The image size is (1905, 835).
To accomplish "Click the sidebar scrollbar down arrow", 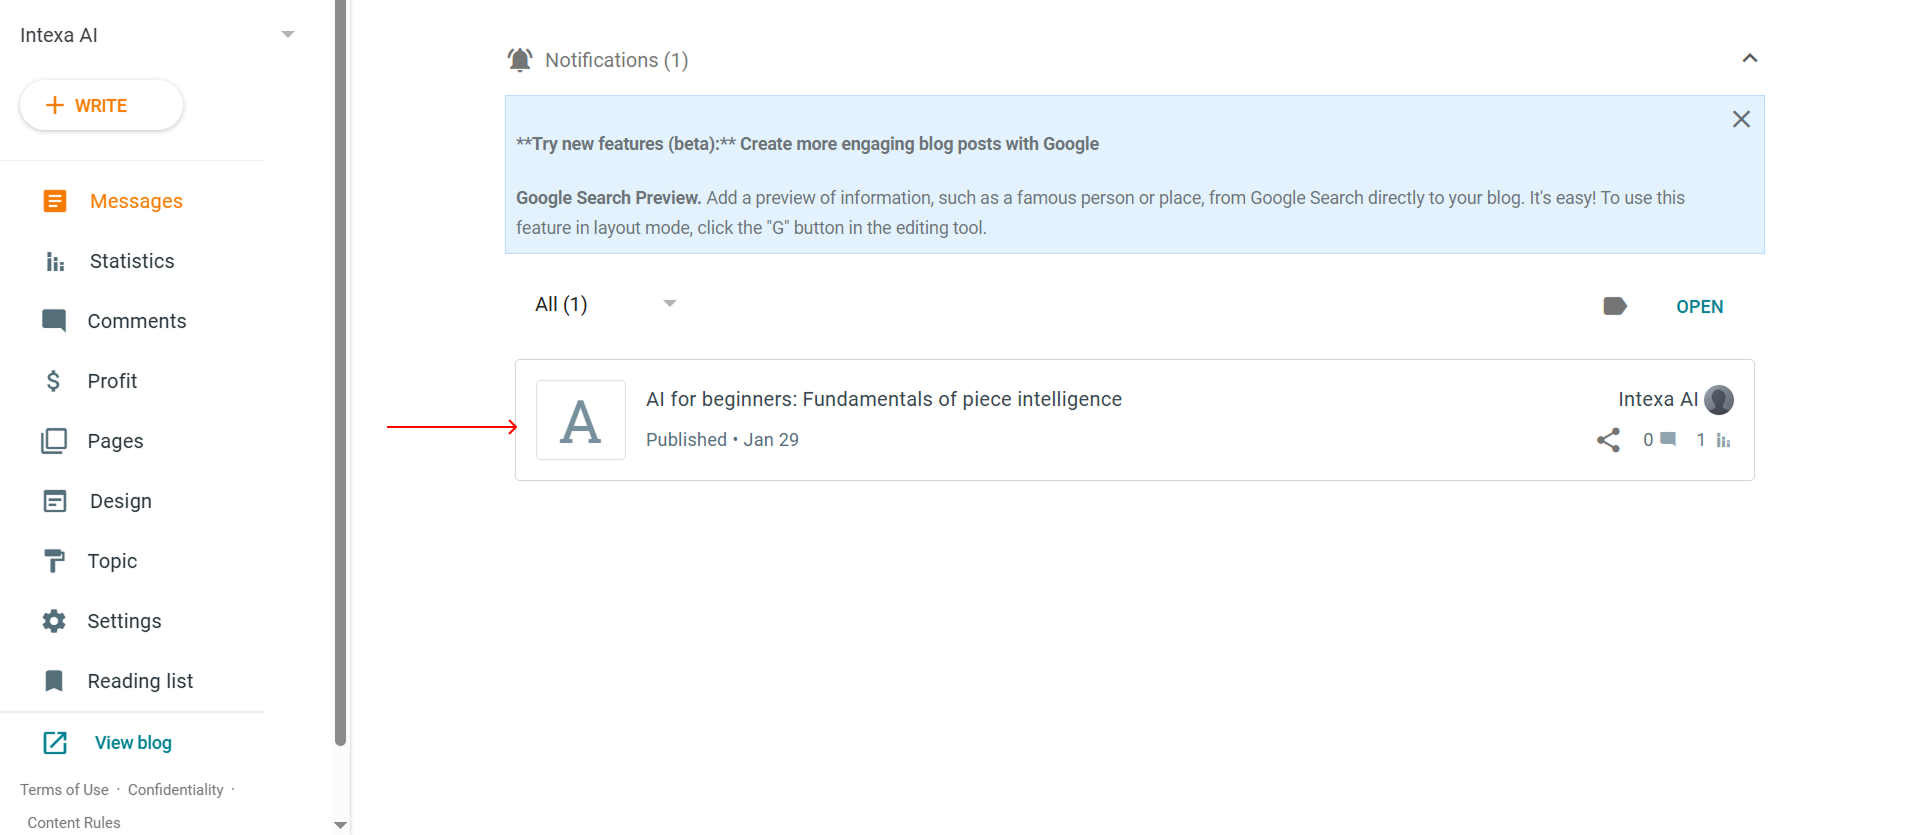I will 340,825.
